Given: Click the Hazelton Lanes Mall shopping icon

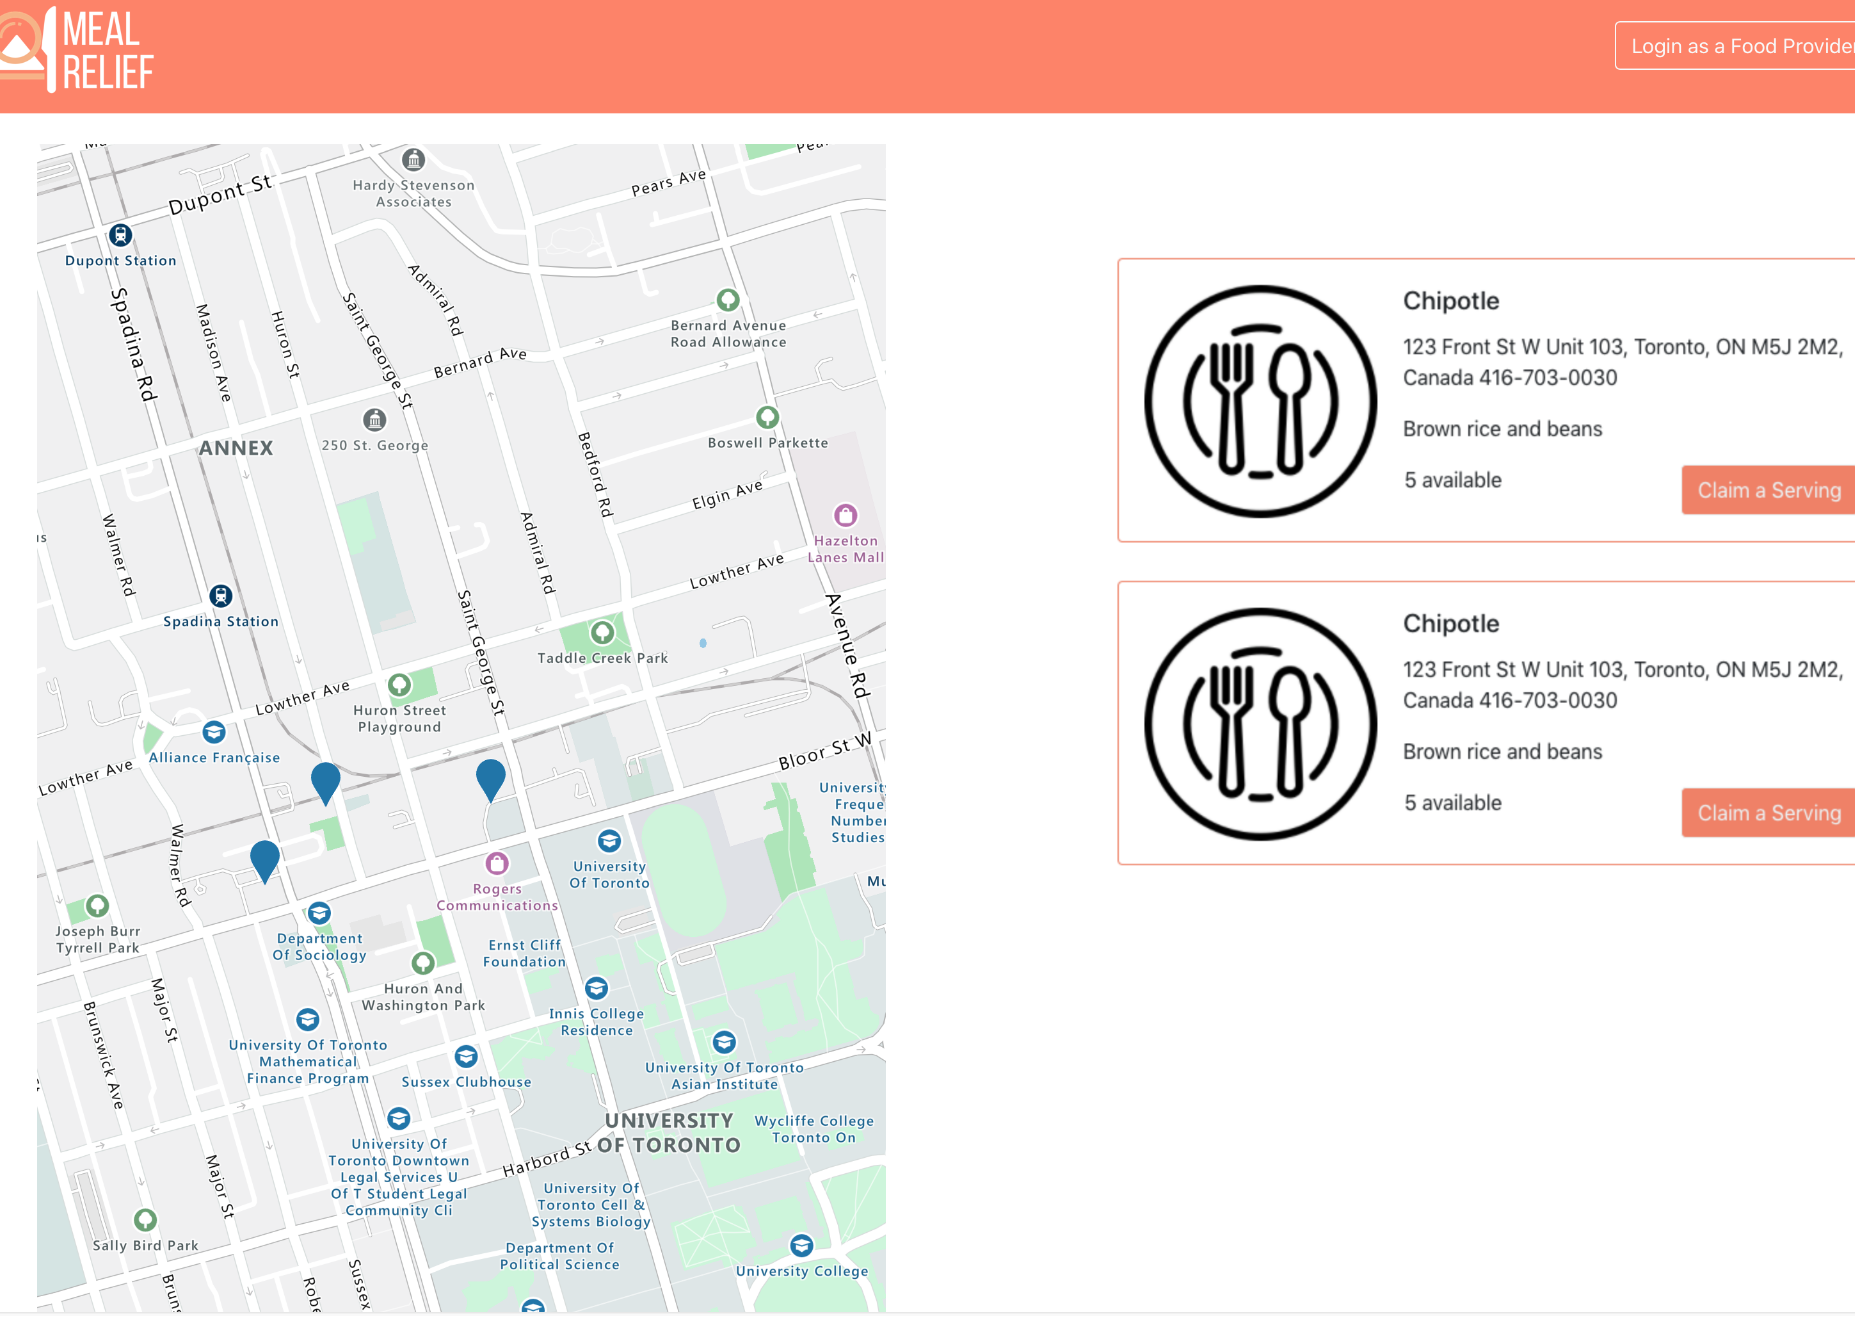Looking at the screenshot, I should (x=846, y=515).
